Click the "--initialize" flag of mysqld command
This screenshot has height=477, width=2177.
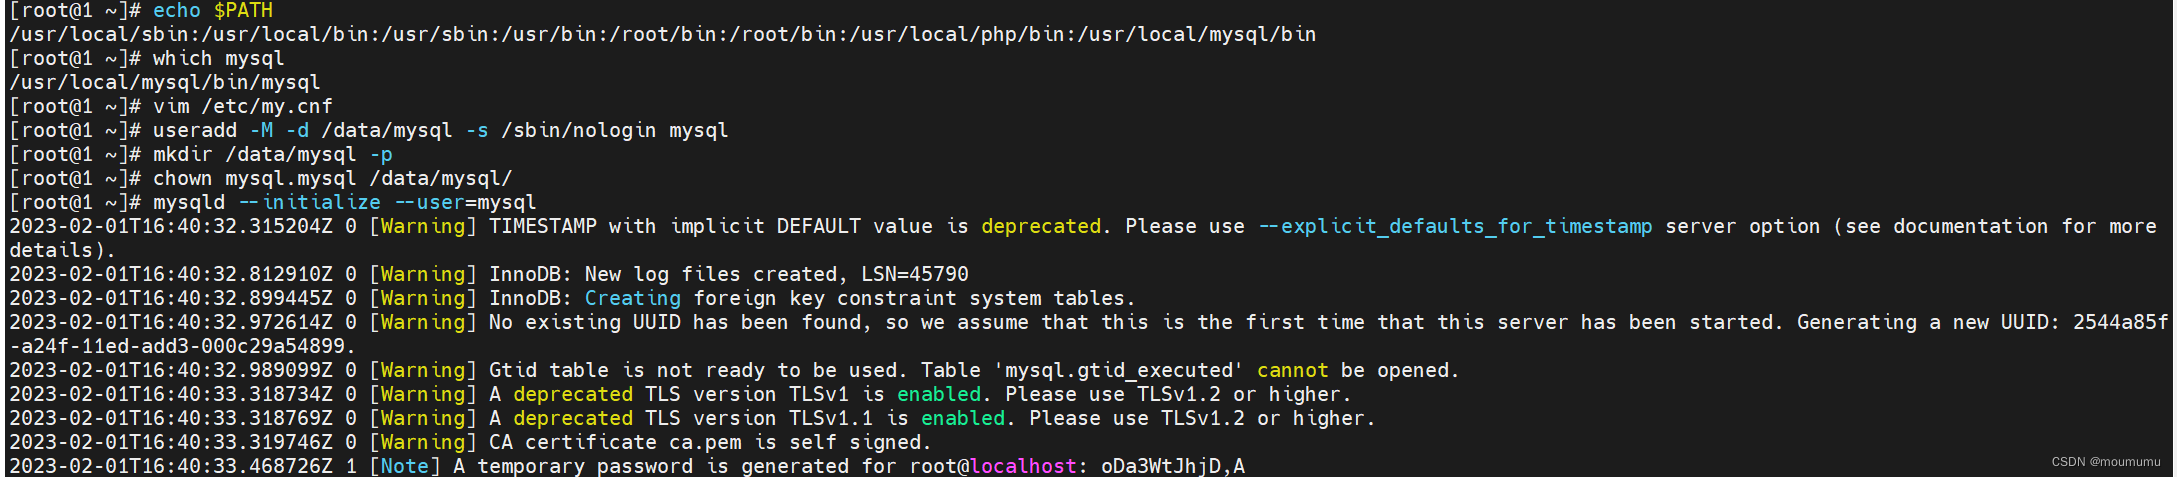(x=309, y=202)
